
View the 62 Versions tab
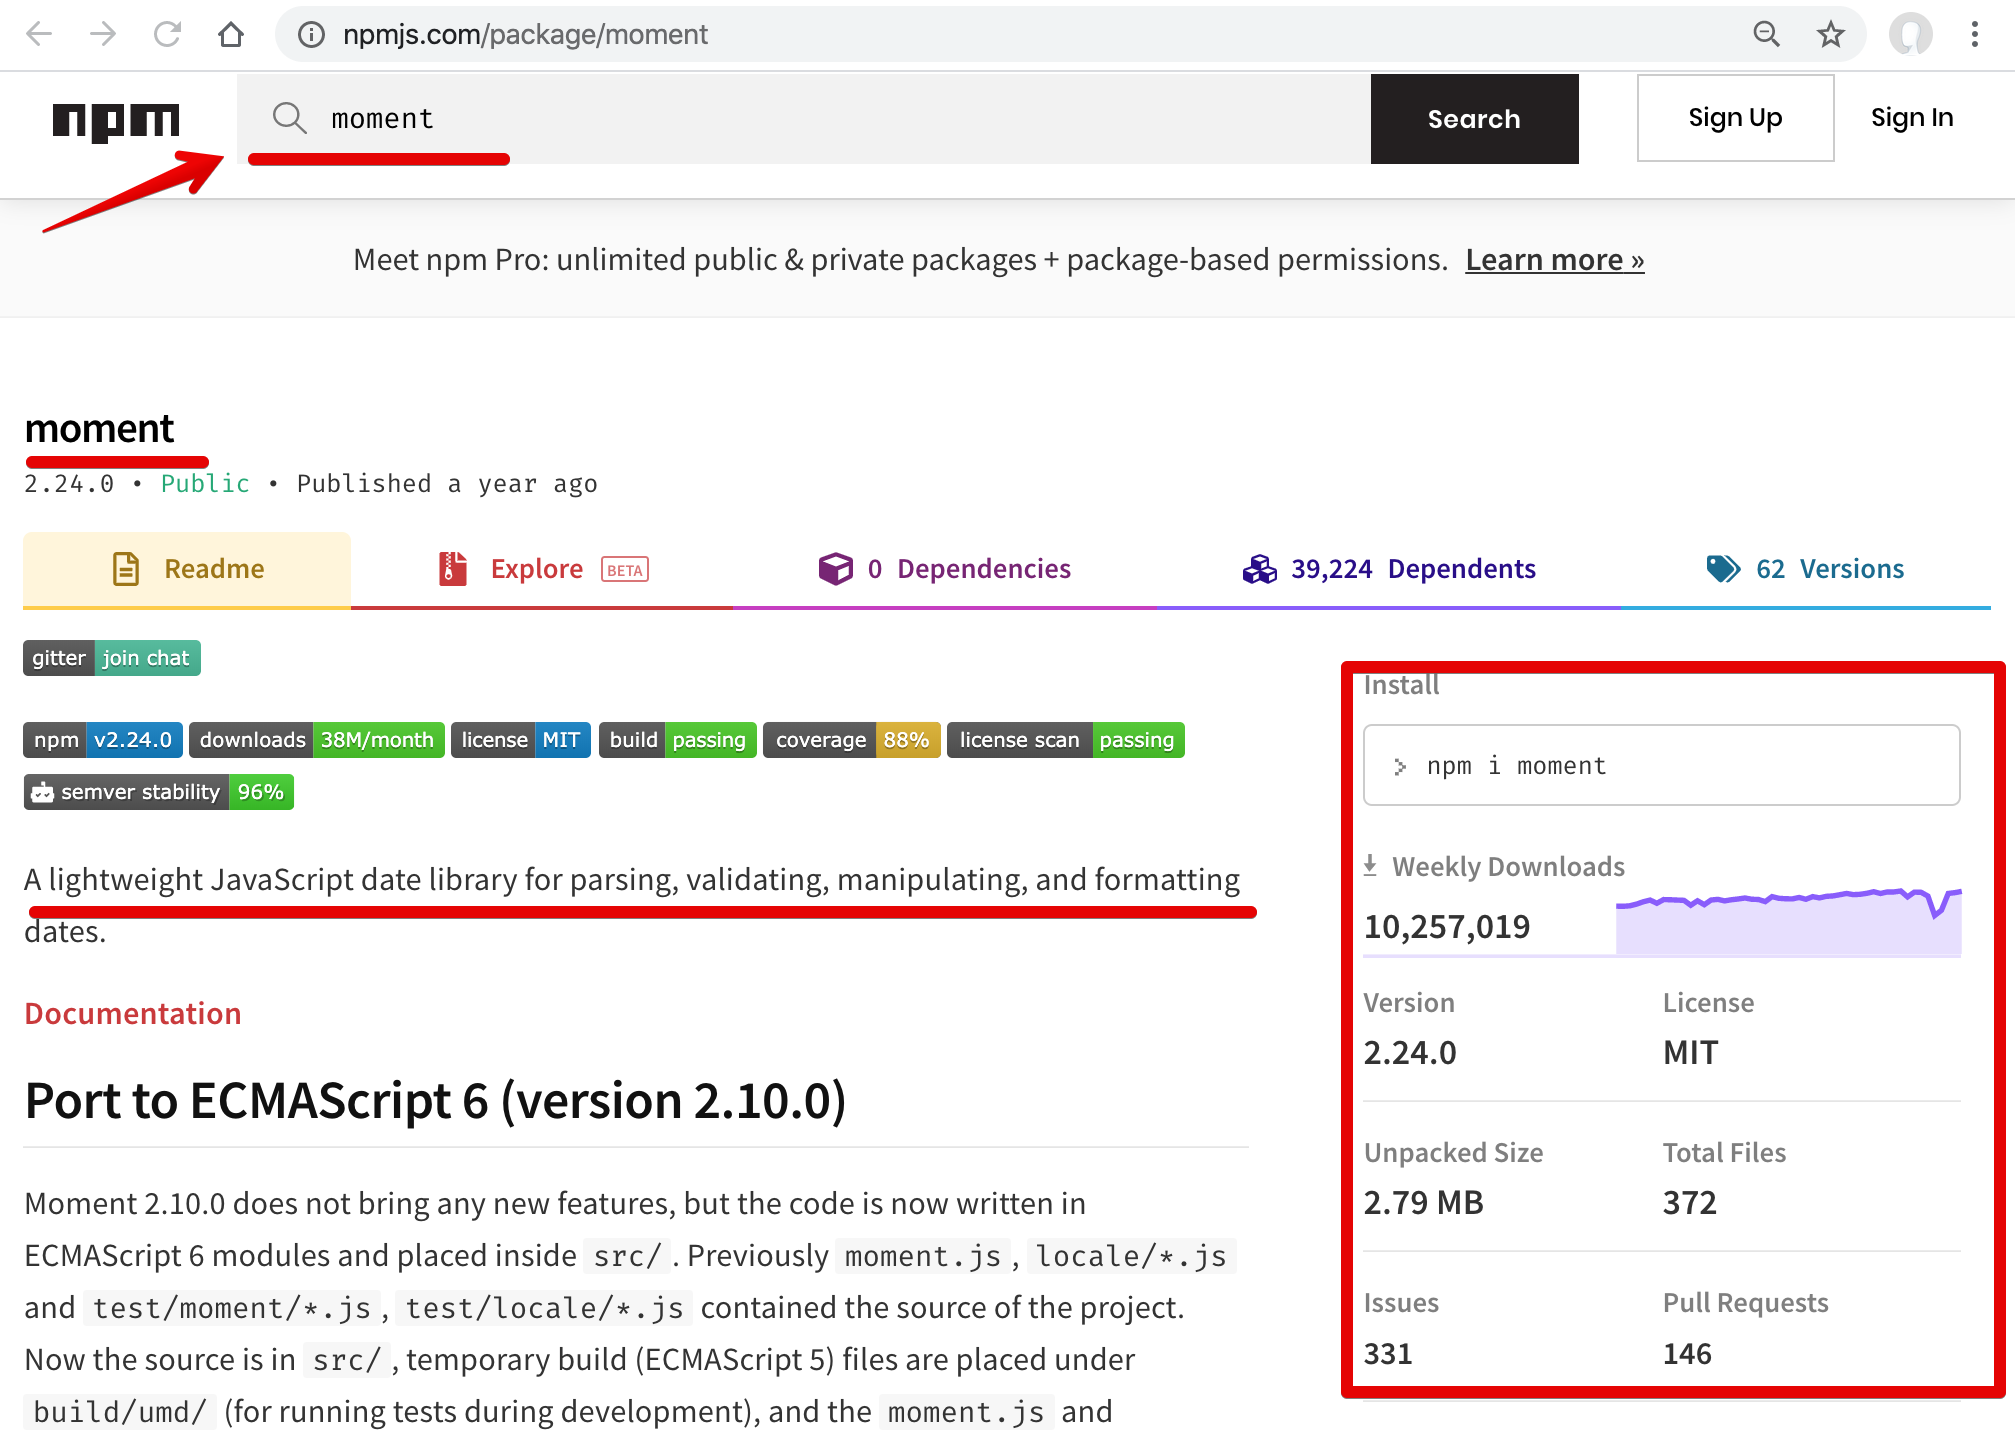pos(1805,569)
